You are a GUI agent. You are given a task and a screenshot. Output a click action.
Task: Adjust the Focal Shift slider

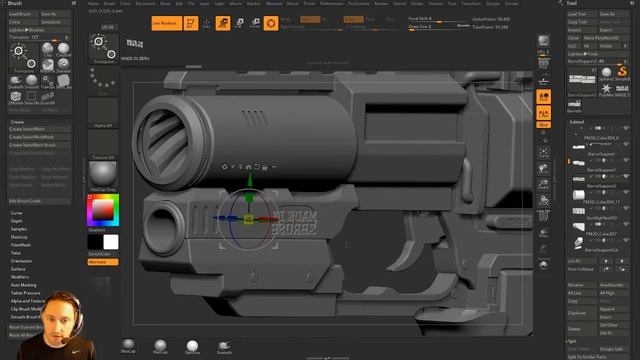point(439,19)
